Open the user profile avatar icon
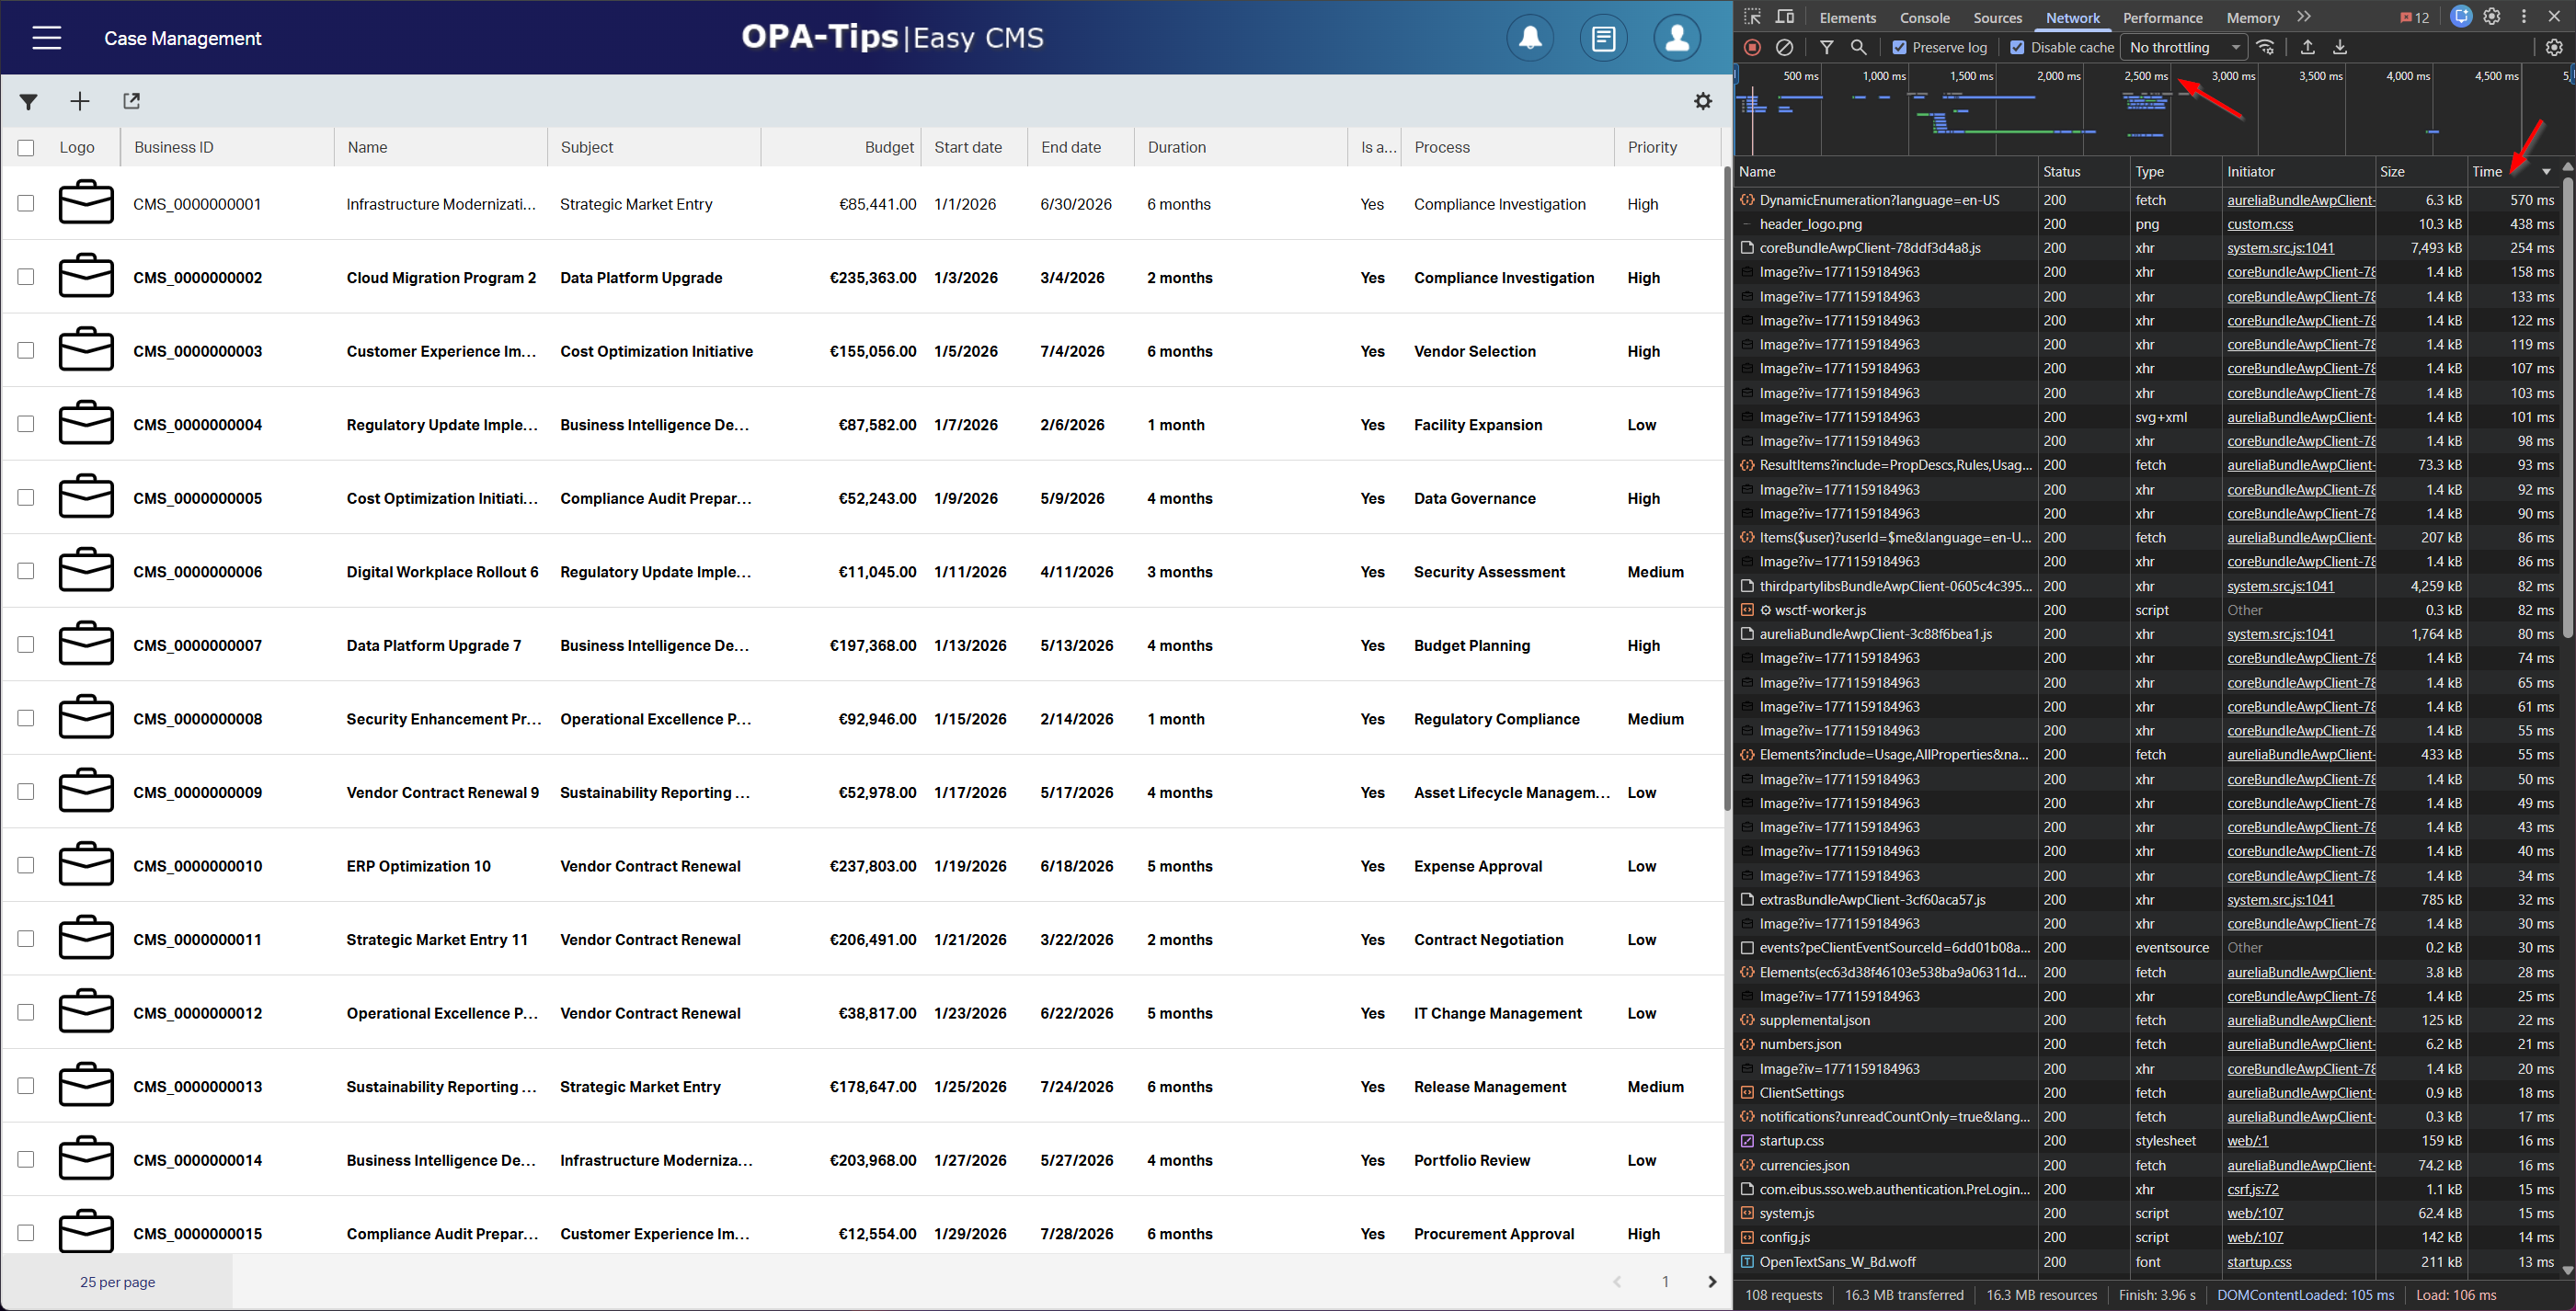The width and height of the screenshot is (2576, 1311). [1677, 38]
